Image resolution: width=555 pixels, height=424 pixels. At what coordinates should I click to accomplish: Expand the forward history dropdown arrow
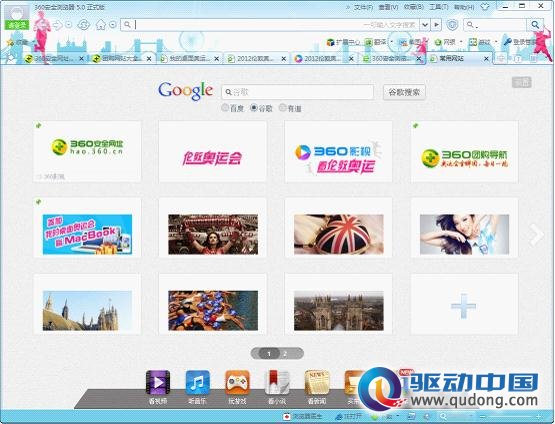point(69,24)
